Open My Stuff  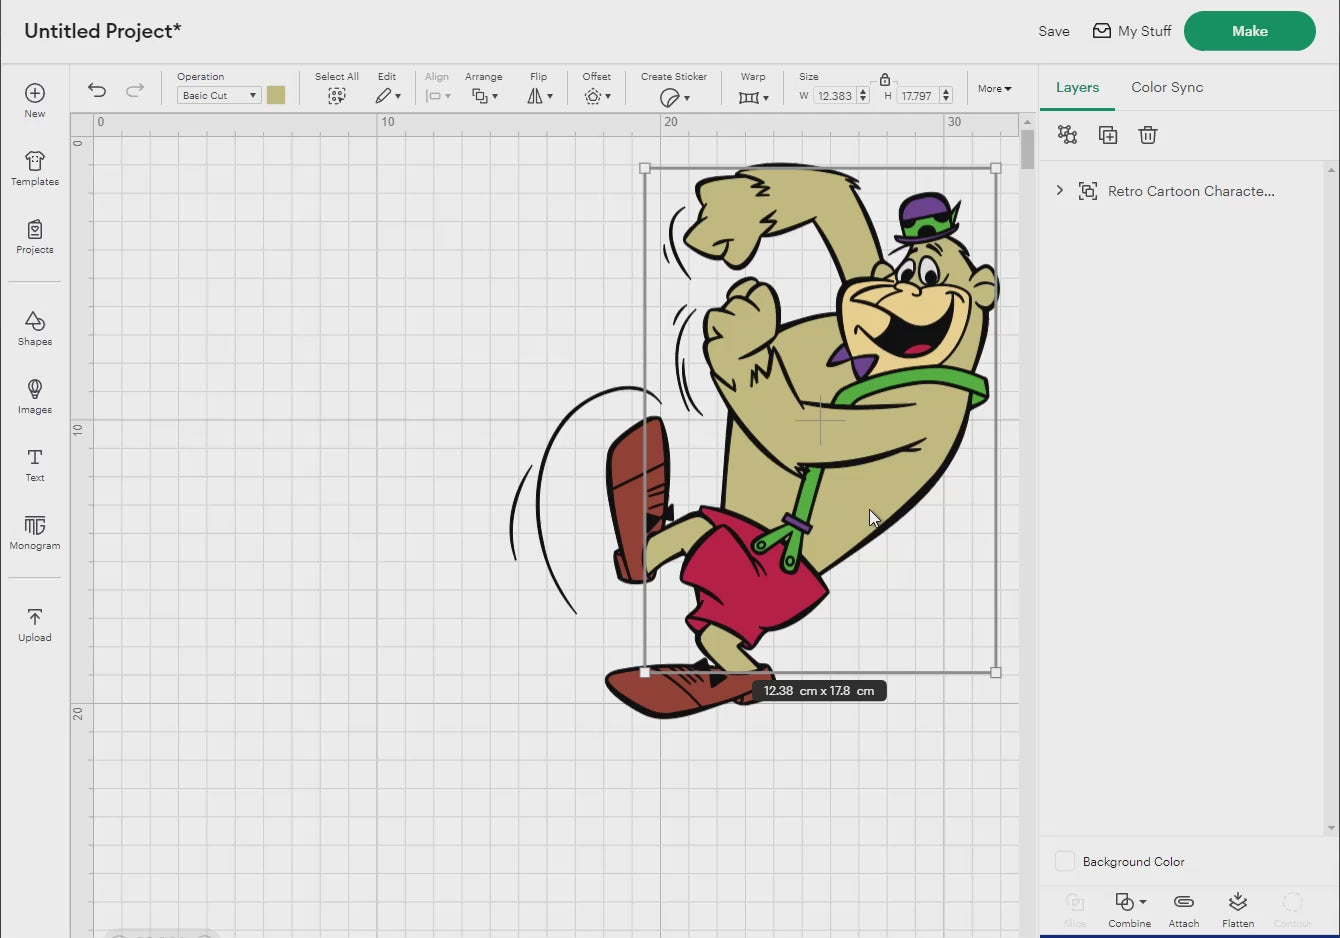tap(1132, 31)
